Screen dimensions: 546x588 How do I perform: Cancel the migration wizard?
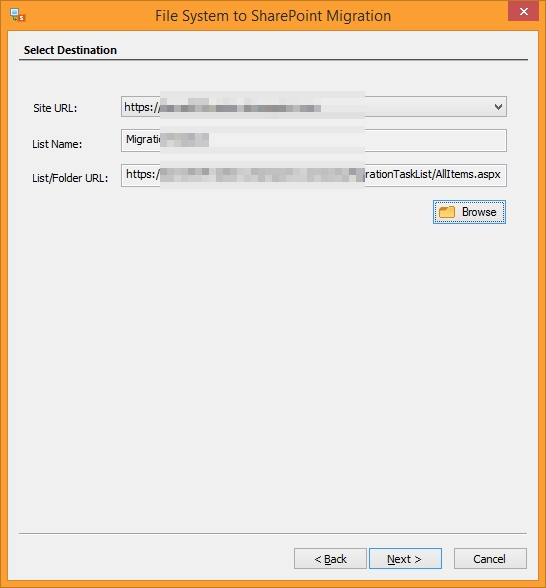(490, 559)
